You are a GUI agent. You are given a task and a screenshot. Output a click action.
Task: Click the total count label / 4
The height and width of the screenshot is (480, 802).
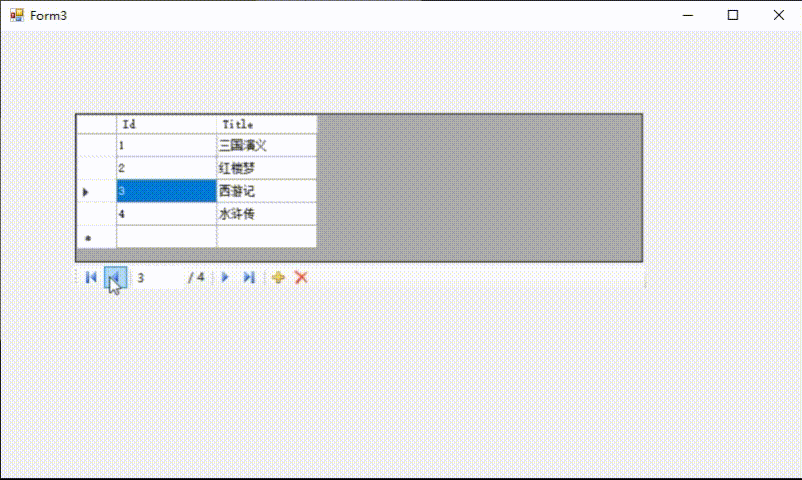pos(196,277)
